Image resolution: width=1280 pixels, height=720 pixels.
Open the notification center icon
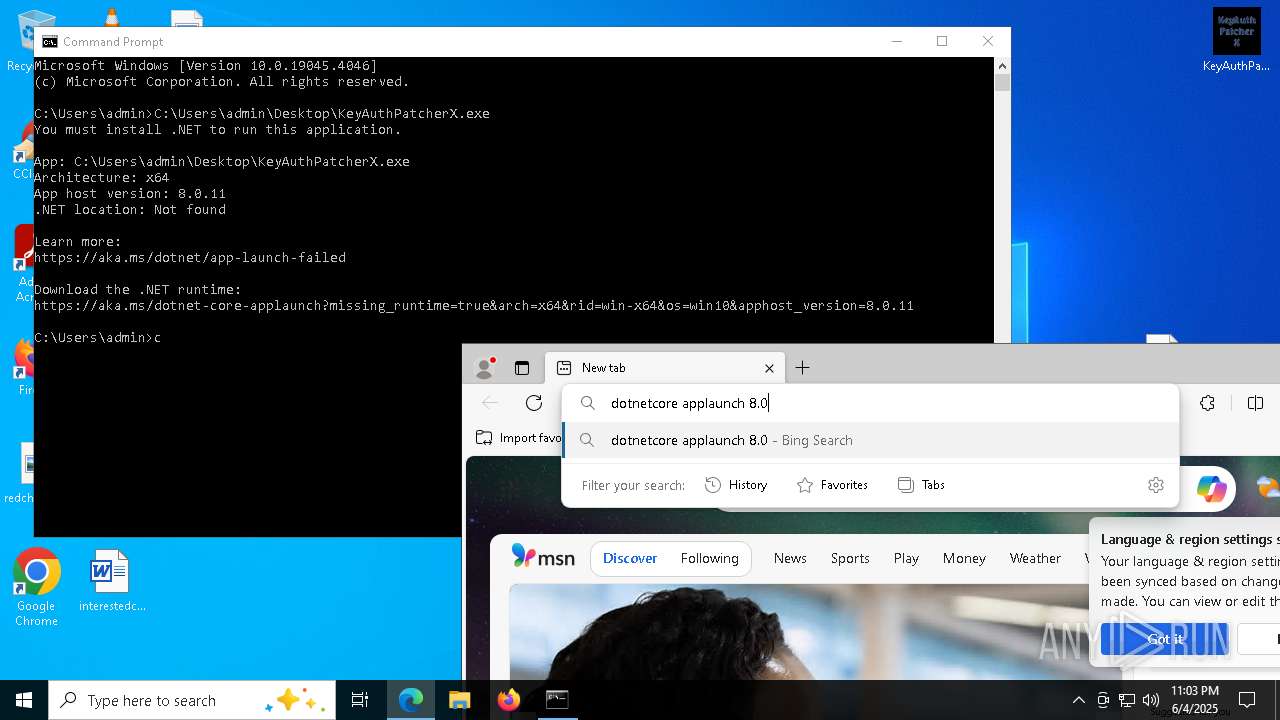point(1247,700)
